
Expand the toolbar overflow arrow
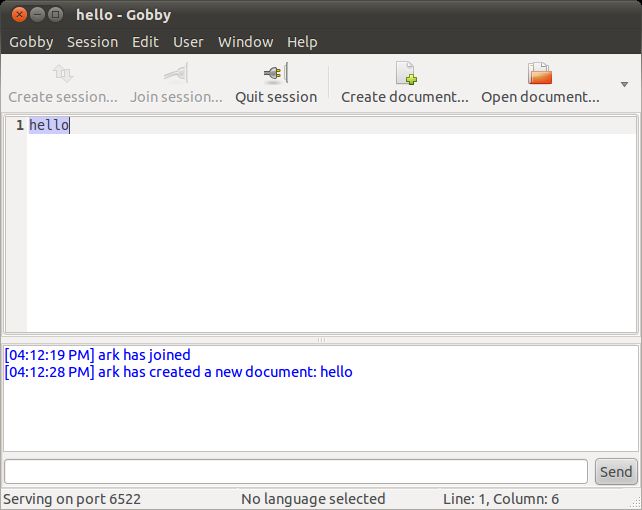tap(624, 84)
